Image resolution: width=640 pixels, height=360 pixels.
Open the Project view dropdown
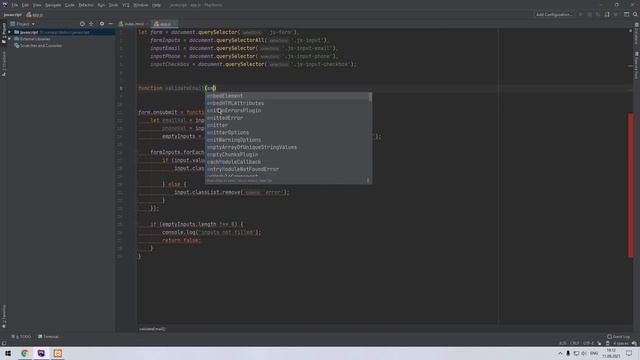tap(23, 24)
